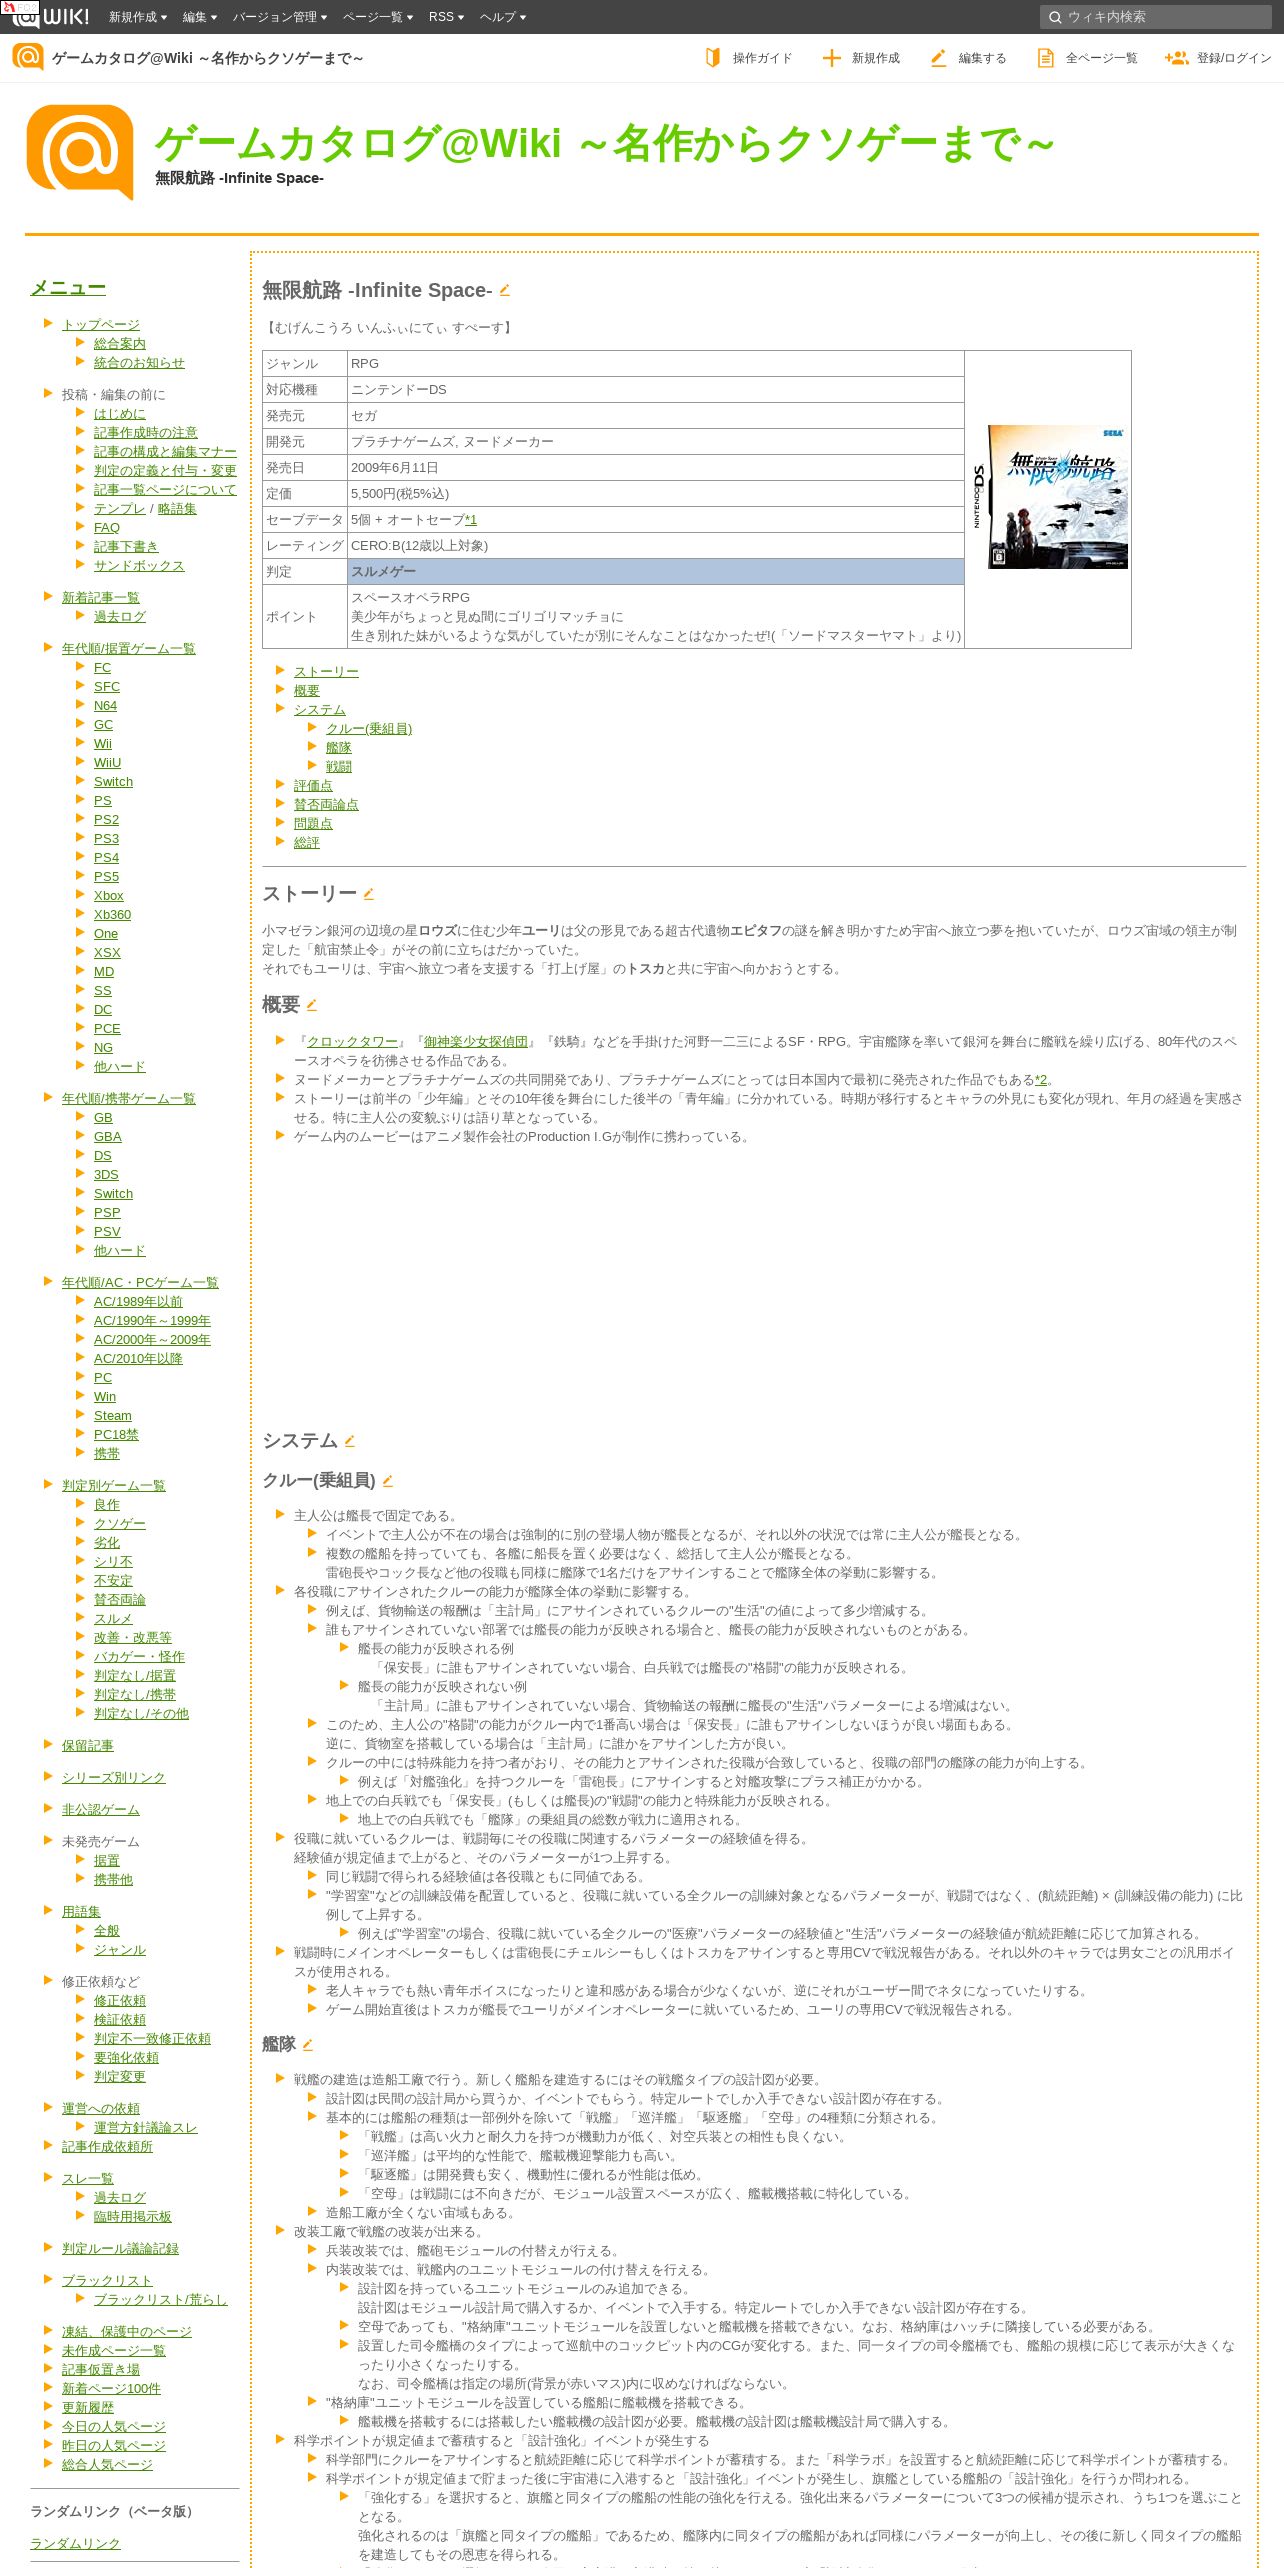Open the RSS dropdown menu
Screen dimensions: 1284x2568
pos(446,17)
